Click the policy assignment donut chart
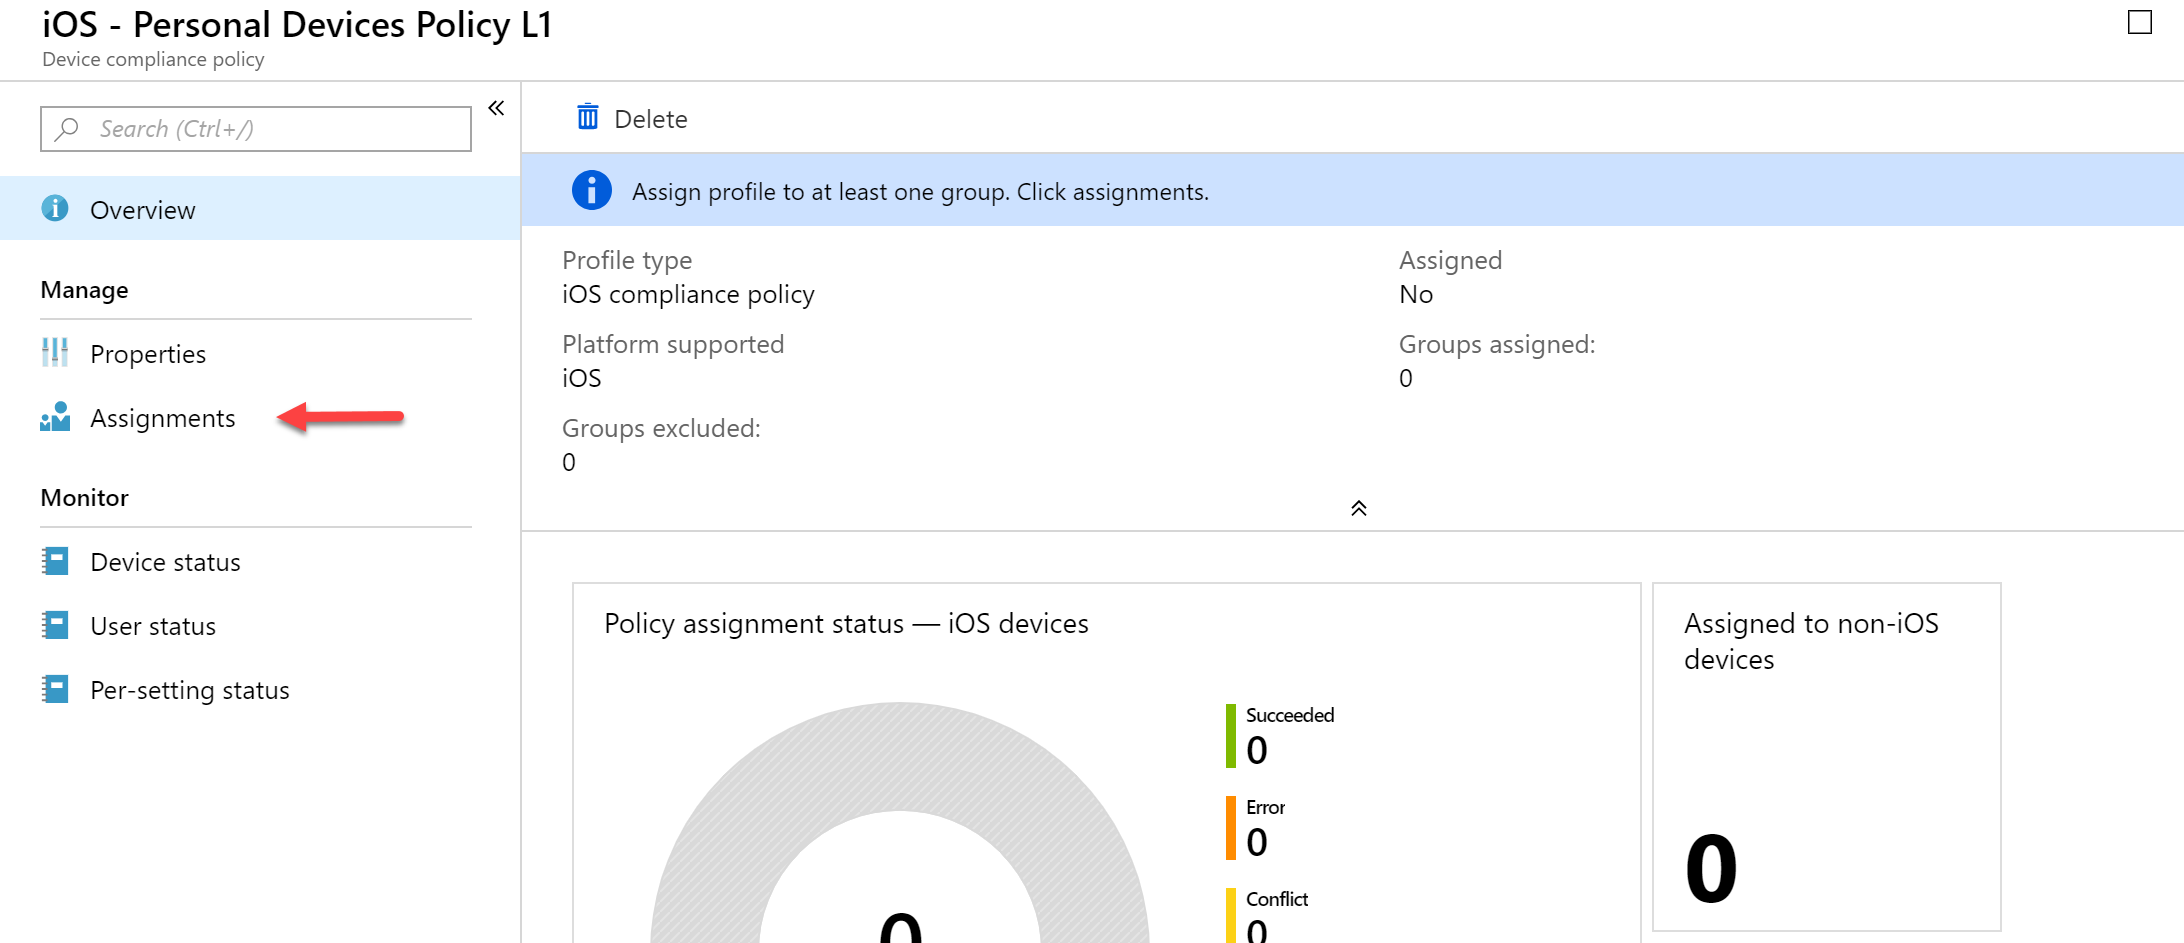The width and height of the screenshot is (2184, 943). pos(900,823)
